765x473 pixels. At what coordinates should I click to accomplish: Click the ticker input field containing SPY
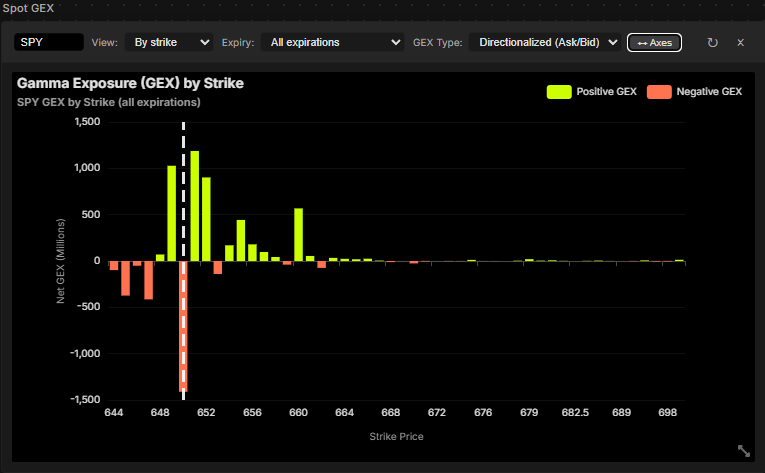coord(48,43)
